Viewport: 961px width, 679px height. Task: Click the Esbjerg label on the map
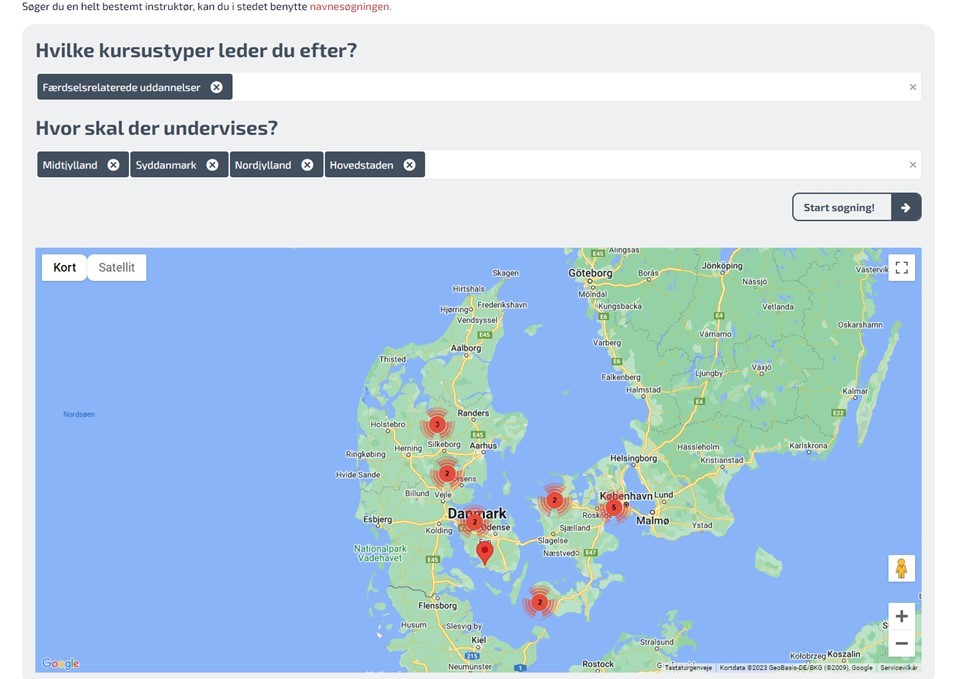(x=378, y=519)
